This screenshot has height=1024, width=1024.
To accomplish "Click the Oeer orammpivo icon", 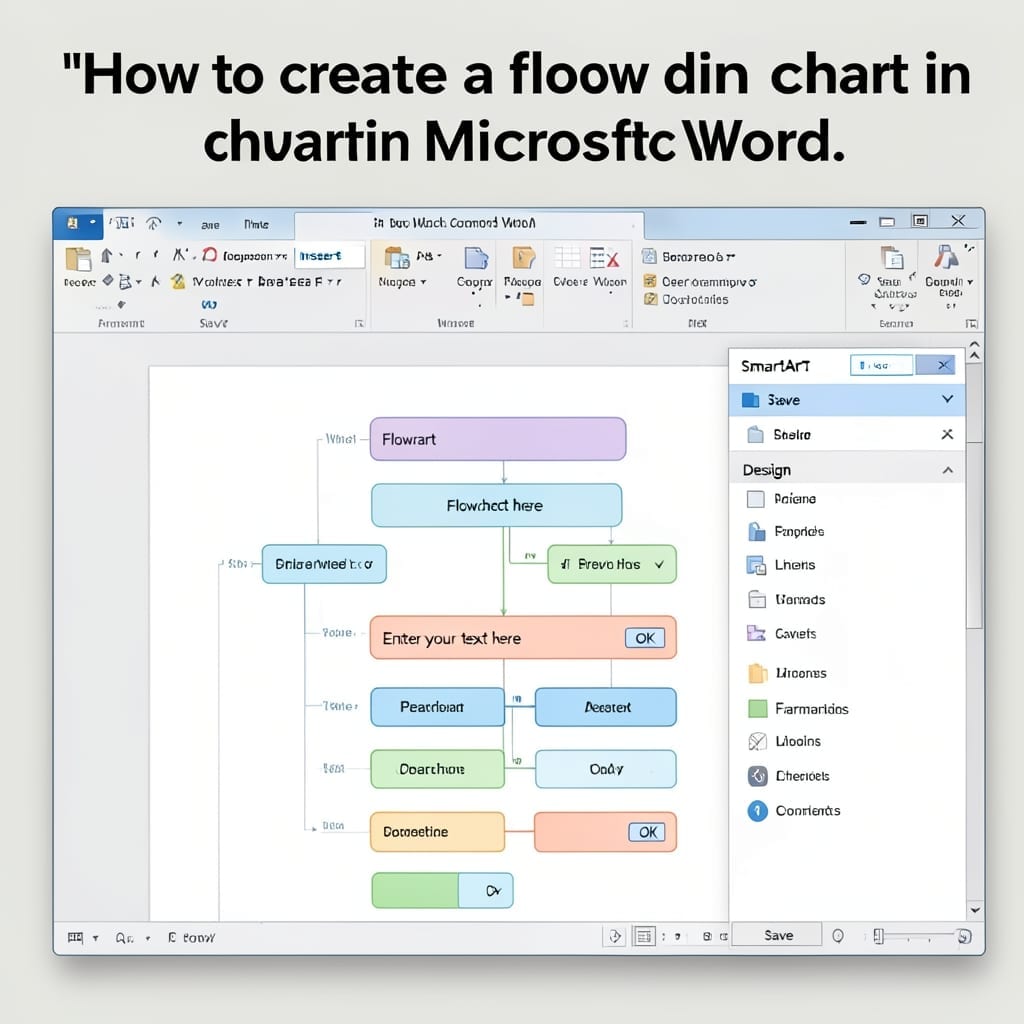I will tap(650, 281).
